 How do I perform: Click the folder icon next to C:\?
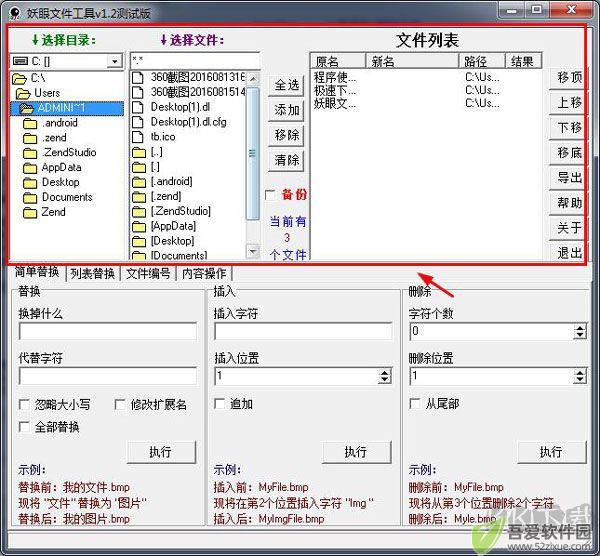click(19, 78)
